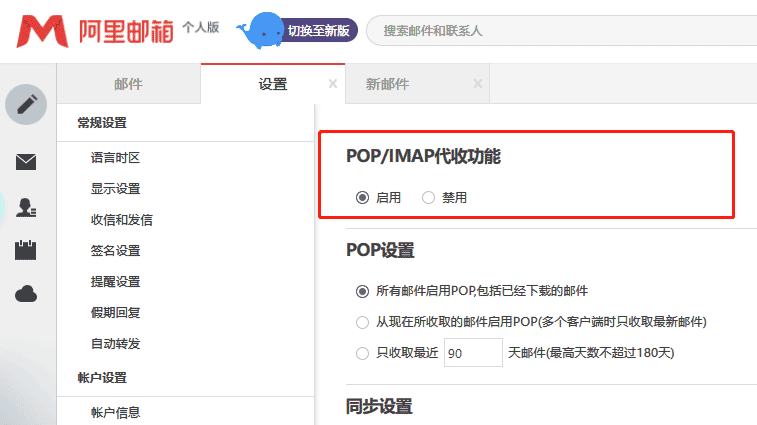This screenshot has width=757, height=425.
Task: Select 启用 for POP/IMAP代收功能
Action: pos(362,198)
